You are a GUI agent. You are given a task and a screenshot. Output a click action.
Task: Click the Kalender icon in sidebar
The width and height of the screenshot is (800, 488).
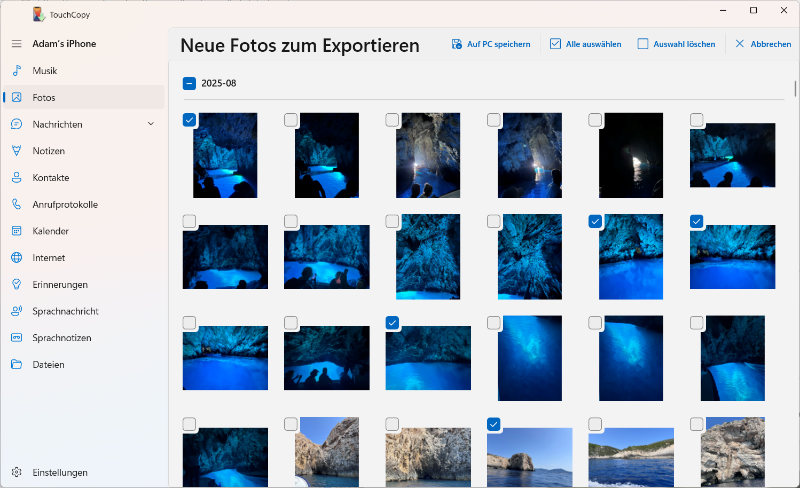tap(16, 231)
